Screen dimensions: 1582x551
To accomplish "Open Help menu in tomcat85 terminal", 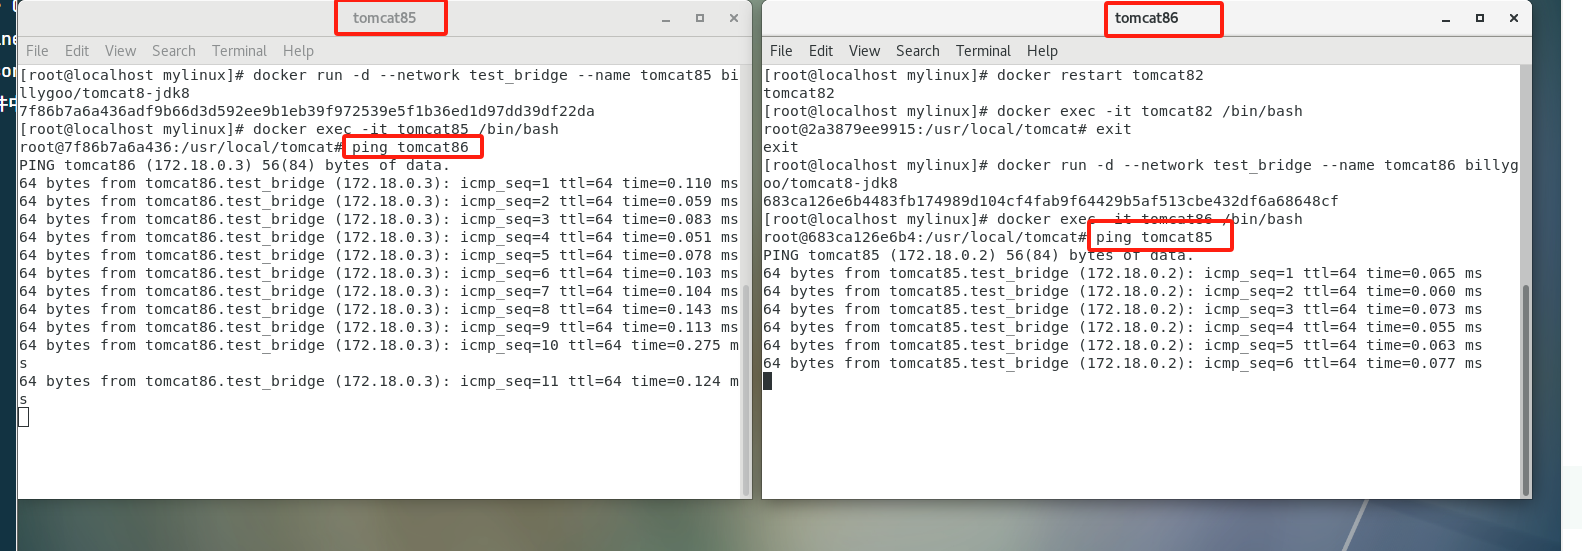I will [x=298, y=51].
